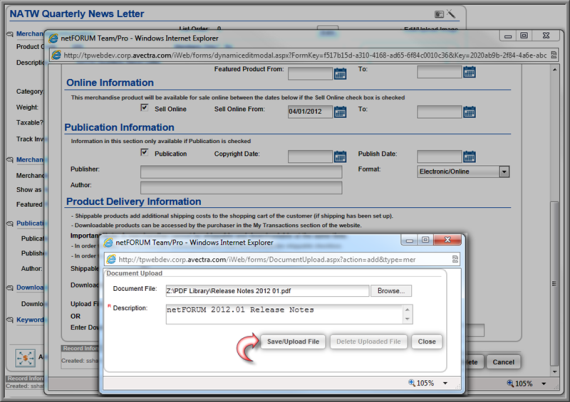The height and width of the screenshot is (402, 570).
Task: Click the Copyright Date input field
Action: pos(310,157)
